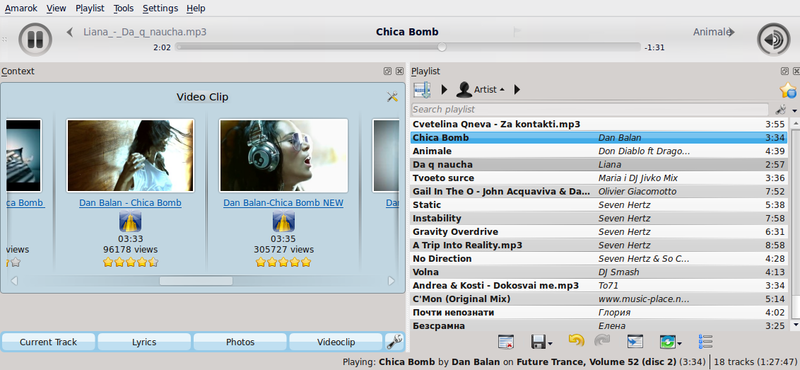The height and width of the screenshot is (370, 800).
Task: Open the applet configuration wrench in the bottom toolbar
Action: (394, 341)
